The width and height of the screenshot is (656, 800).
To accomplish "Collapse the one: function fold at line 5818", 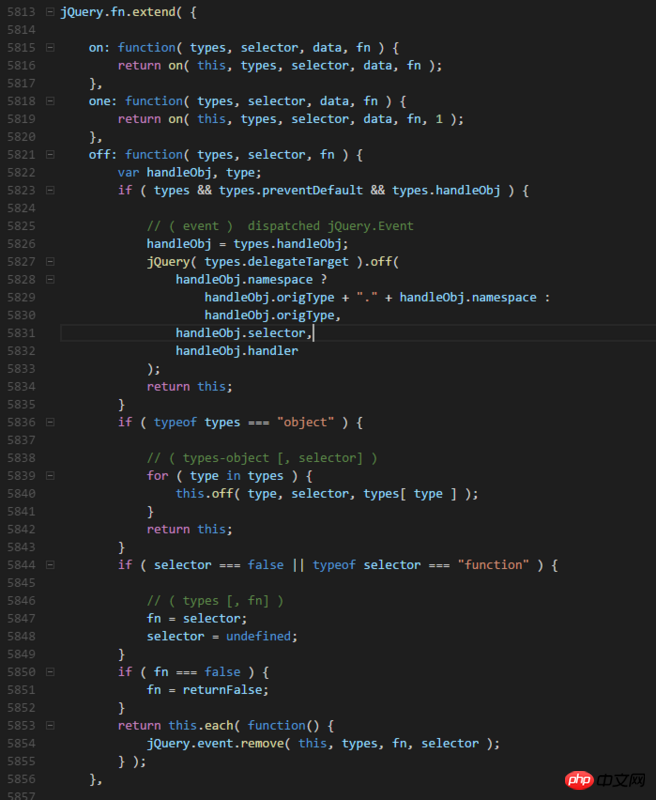I will point(50,101).
